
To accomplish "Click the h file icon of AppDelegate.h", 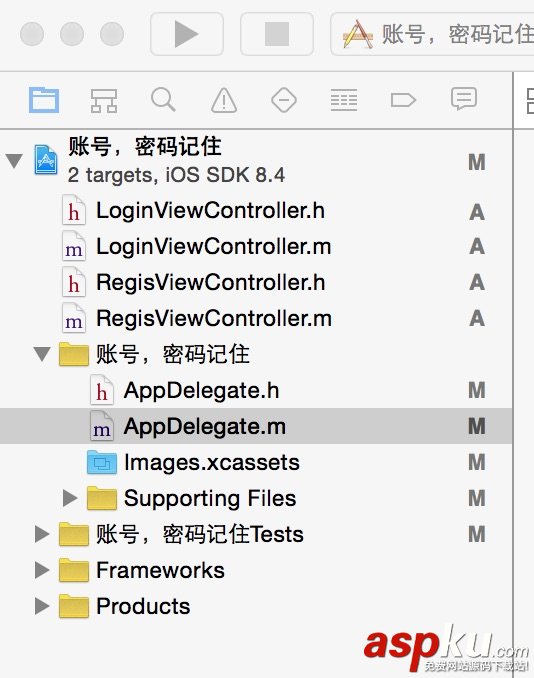I will pyautogui.click(x=102, y=390).
